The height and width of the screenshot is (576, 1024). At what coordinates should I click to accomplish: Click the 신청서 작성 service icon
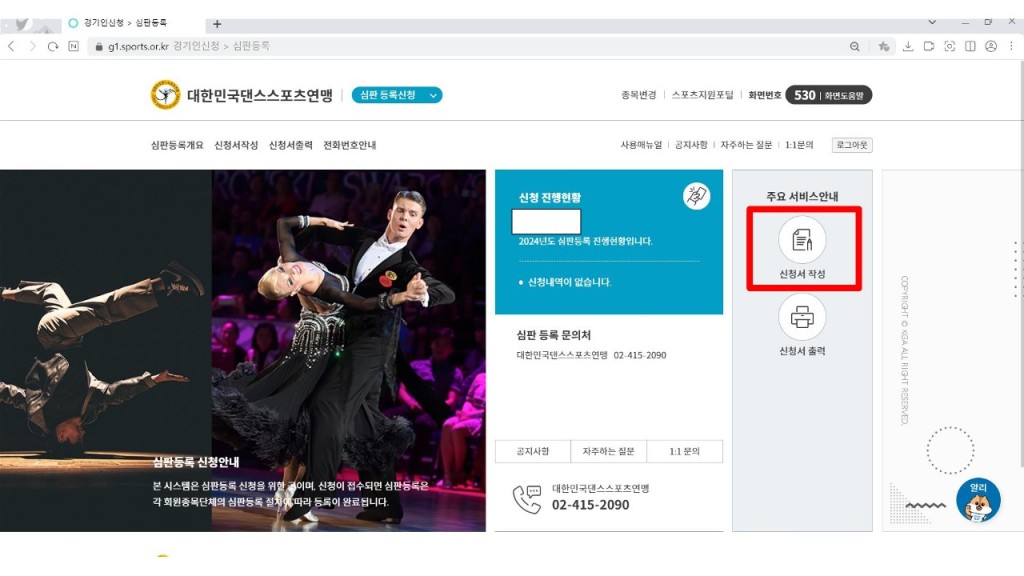(x=802, y=240)
